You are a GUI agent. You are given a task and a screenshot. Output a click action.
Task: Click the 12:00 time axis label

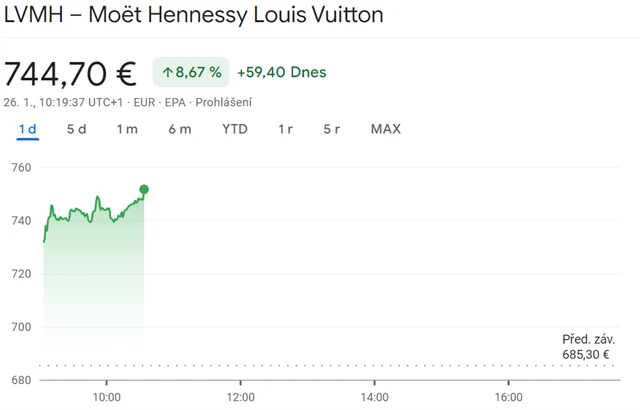coord(240,396)
